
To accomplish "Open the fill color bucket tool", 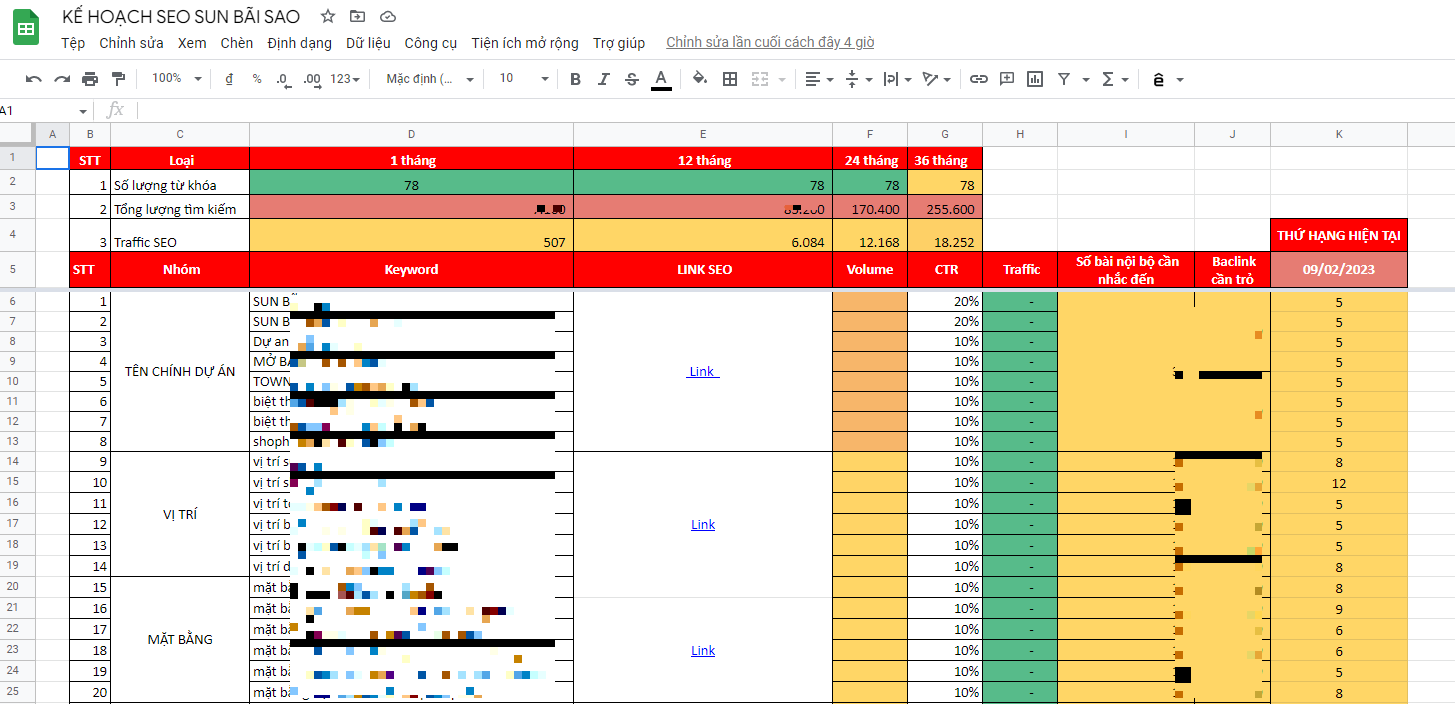I will point(700,79).
